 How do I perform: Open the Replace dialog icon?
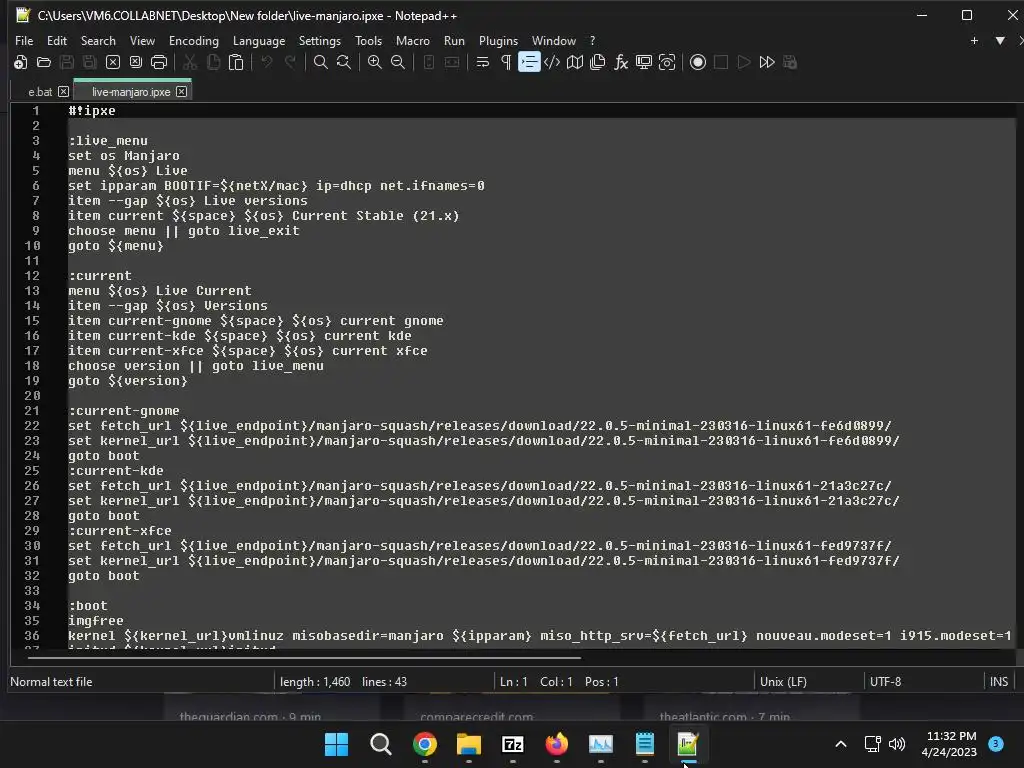(x=344, y=62)
